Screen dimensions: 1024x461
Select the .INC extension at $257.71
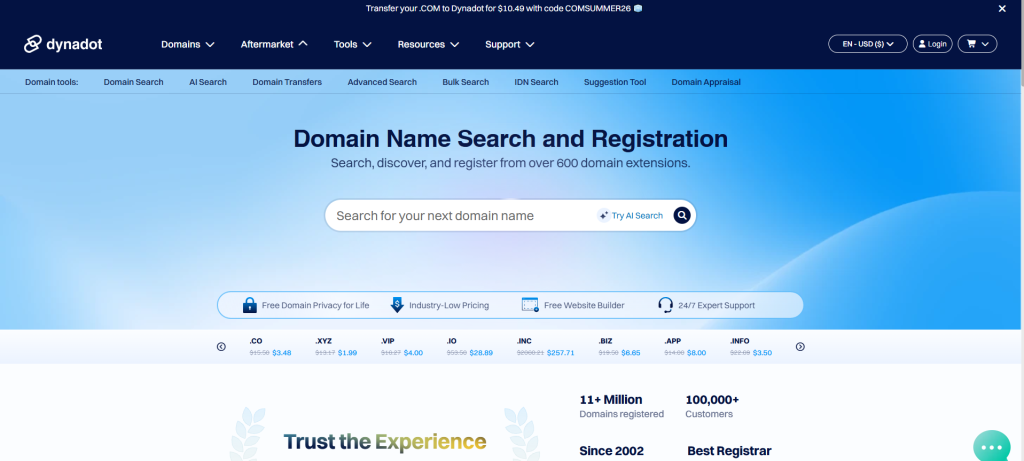point(545,347)
